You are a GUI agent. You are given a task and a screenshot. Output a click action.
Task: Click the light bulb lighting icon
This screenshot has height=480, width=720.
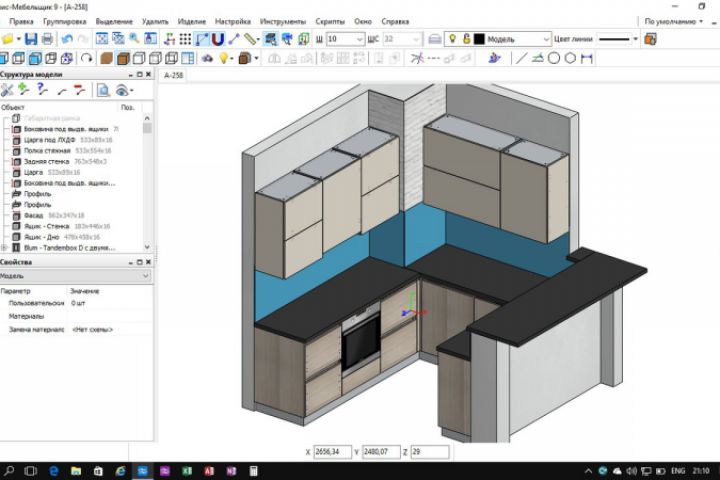click(223, 58)
